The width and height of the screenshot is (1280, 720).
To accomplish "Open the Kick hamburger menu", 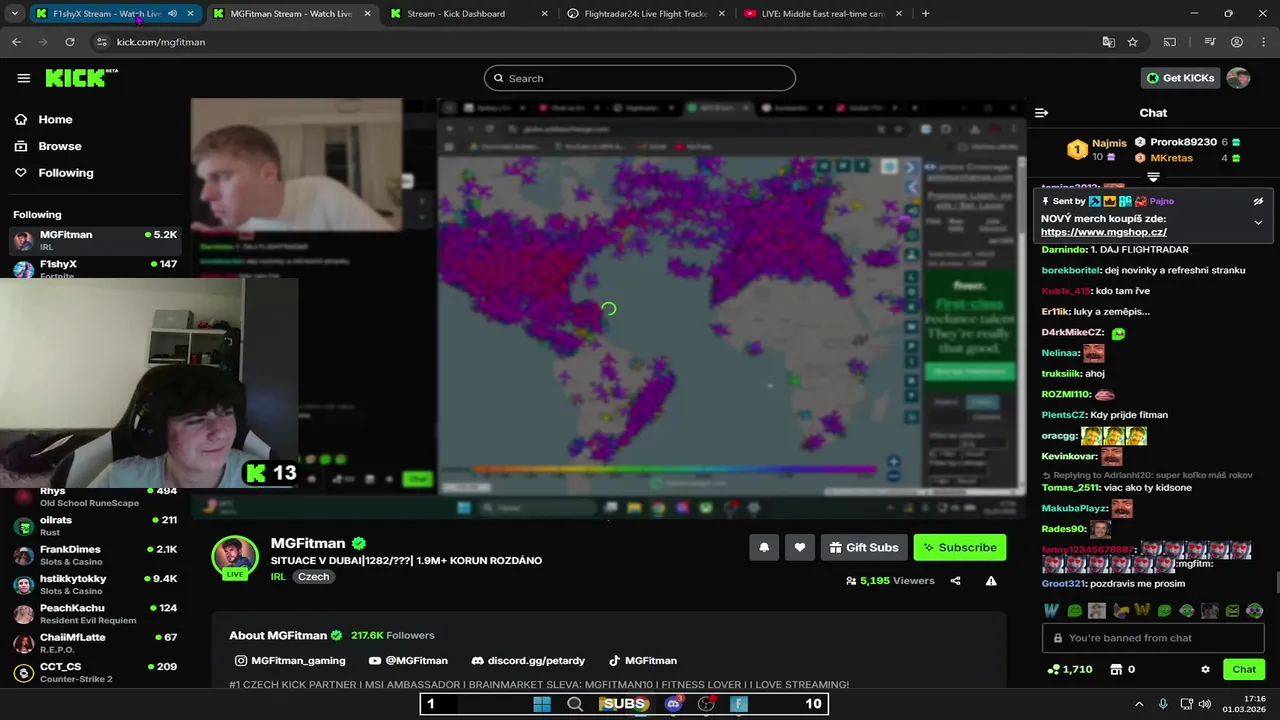I will point(23,78).
